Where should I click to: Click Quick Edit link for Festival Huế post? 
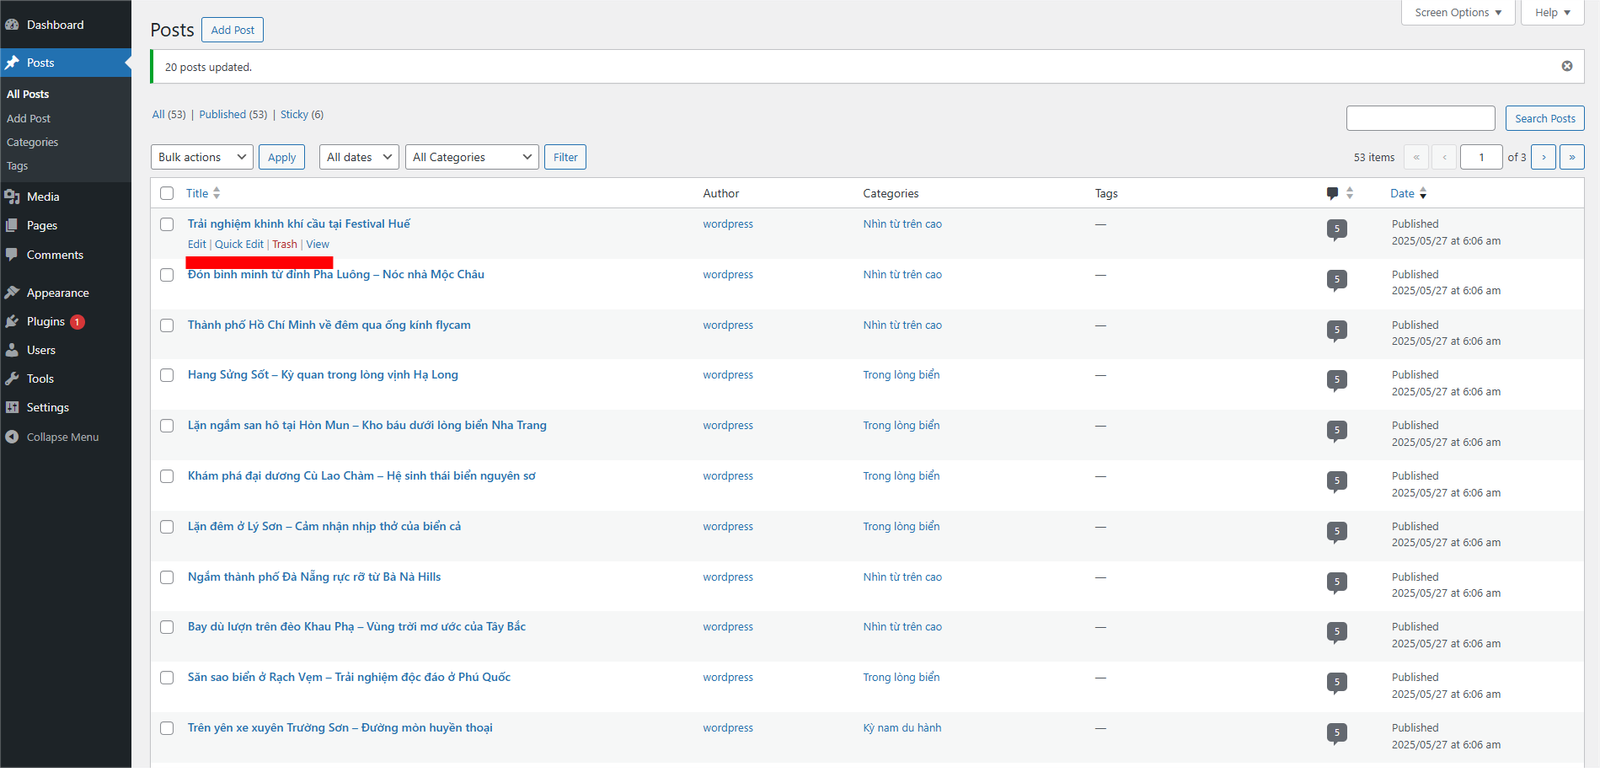[239, 244]
